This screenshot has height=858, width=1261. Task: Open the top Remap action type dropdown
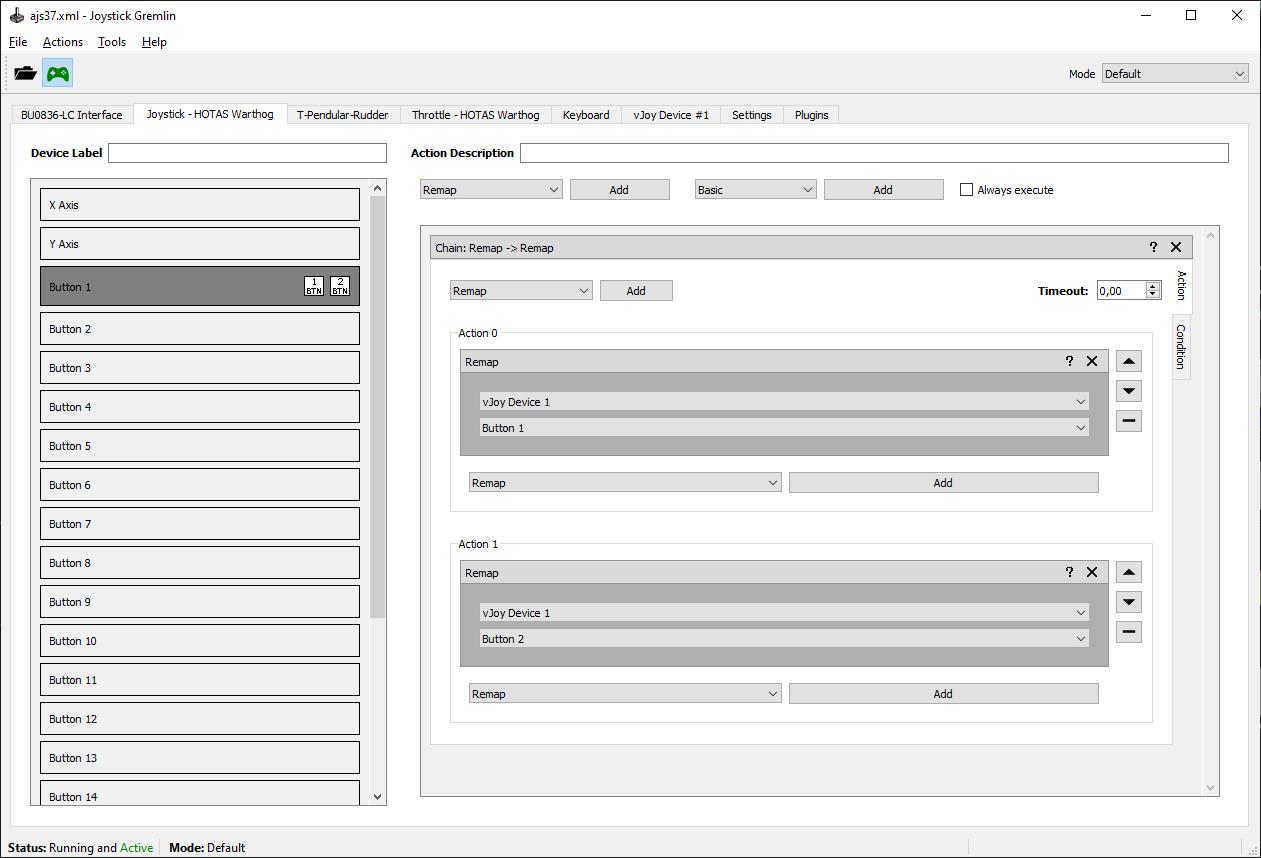491,190
